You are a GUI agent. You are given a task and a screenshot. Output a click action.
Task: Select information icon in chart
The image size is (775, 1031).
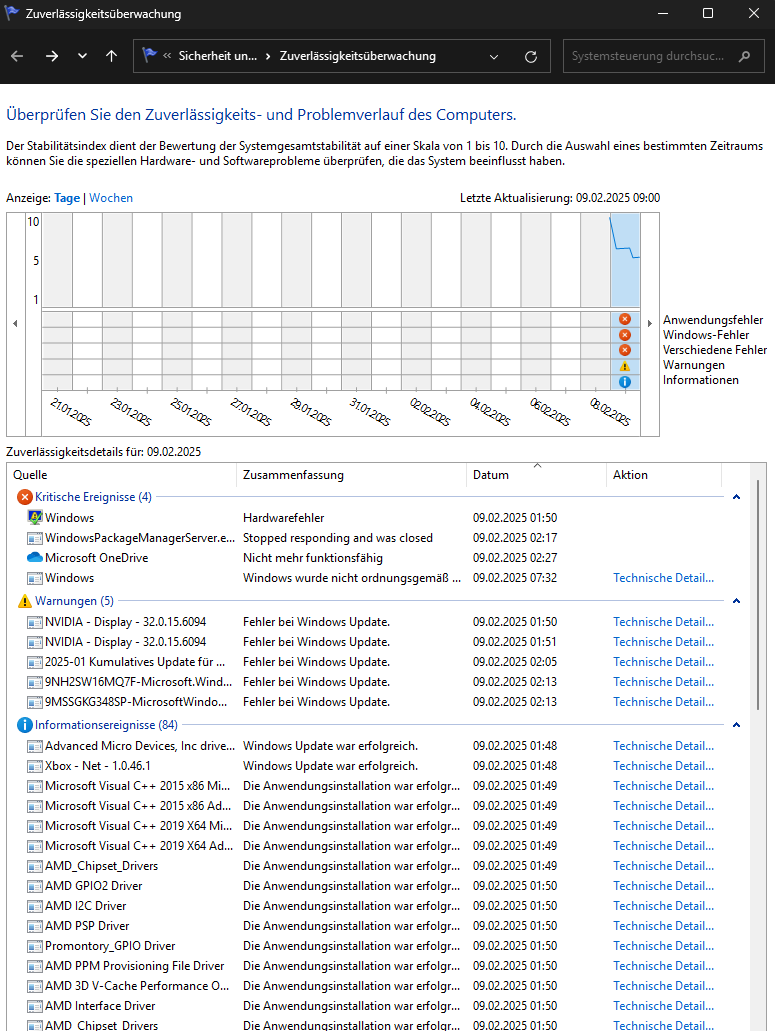pos(625,381)
